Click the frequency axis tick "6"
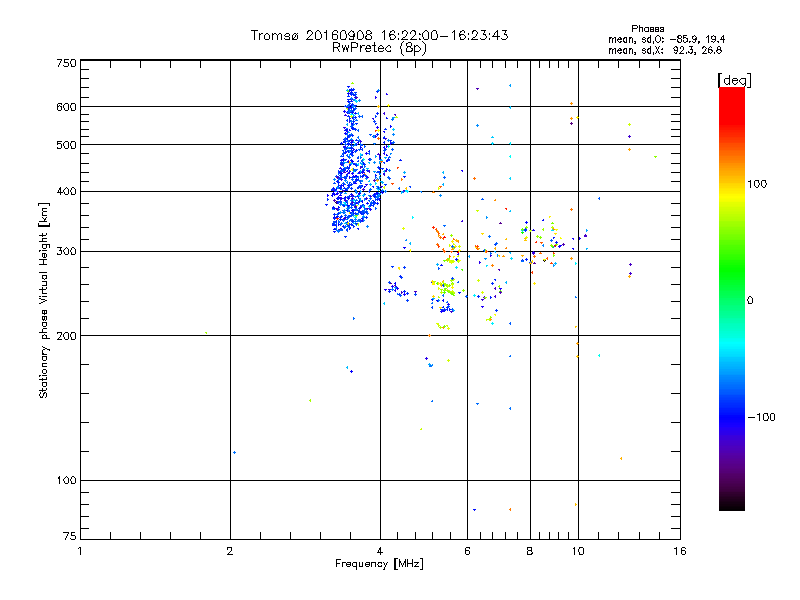800x600 pixels. tap(467, 551)
